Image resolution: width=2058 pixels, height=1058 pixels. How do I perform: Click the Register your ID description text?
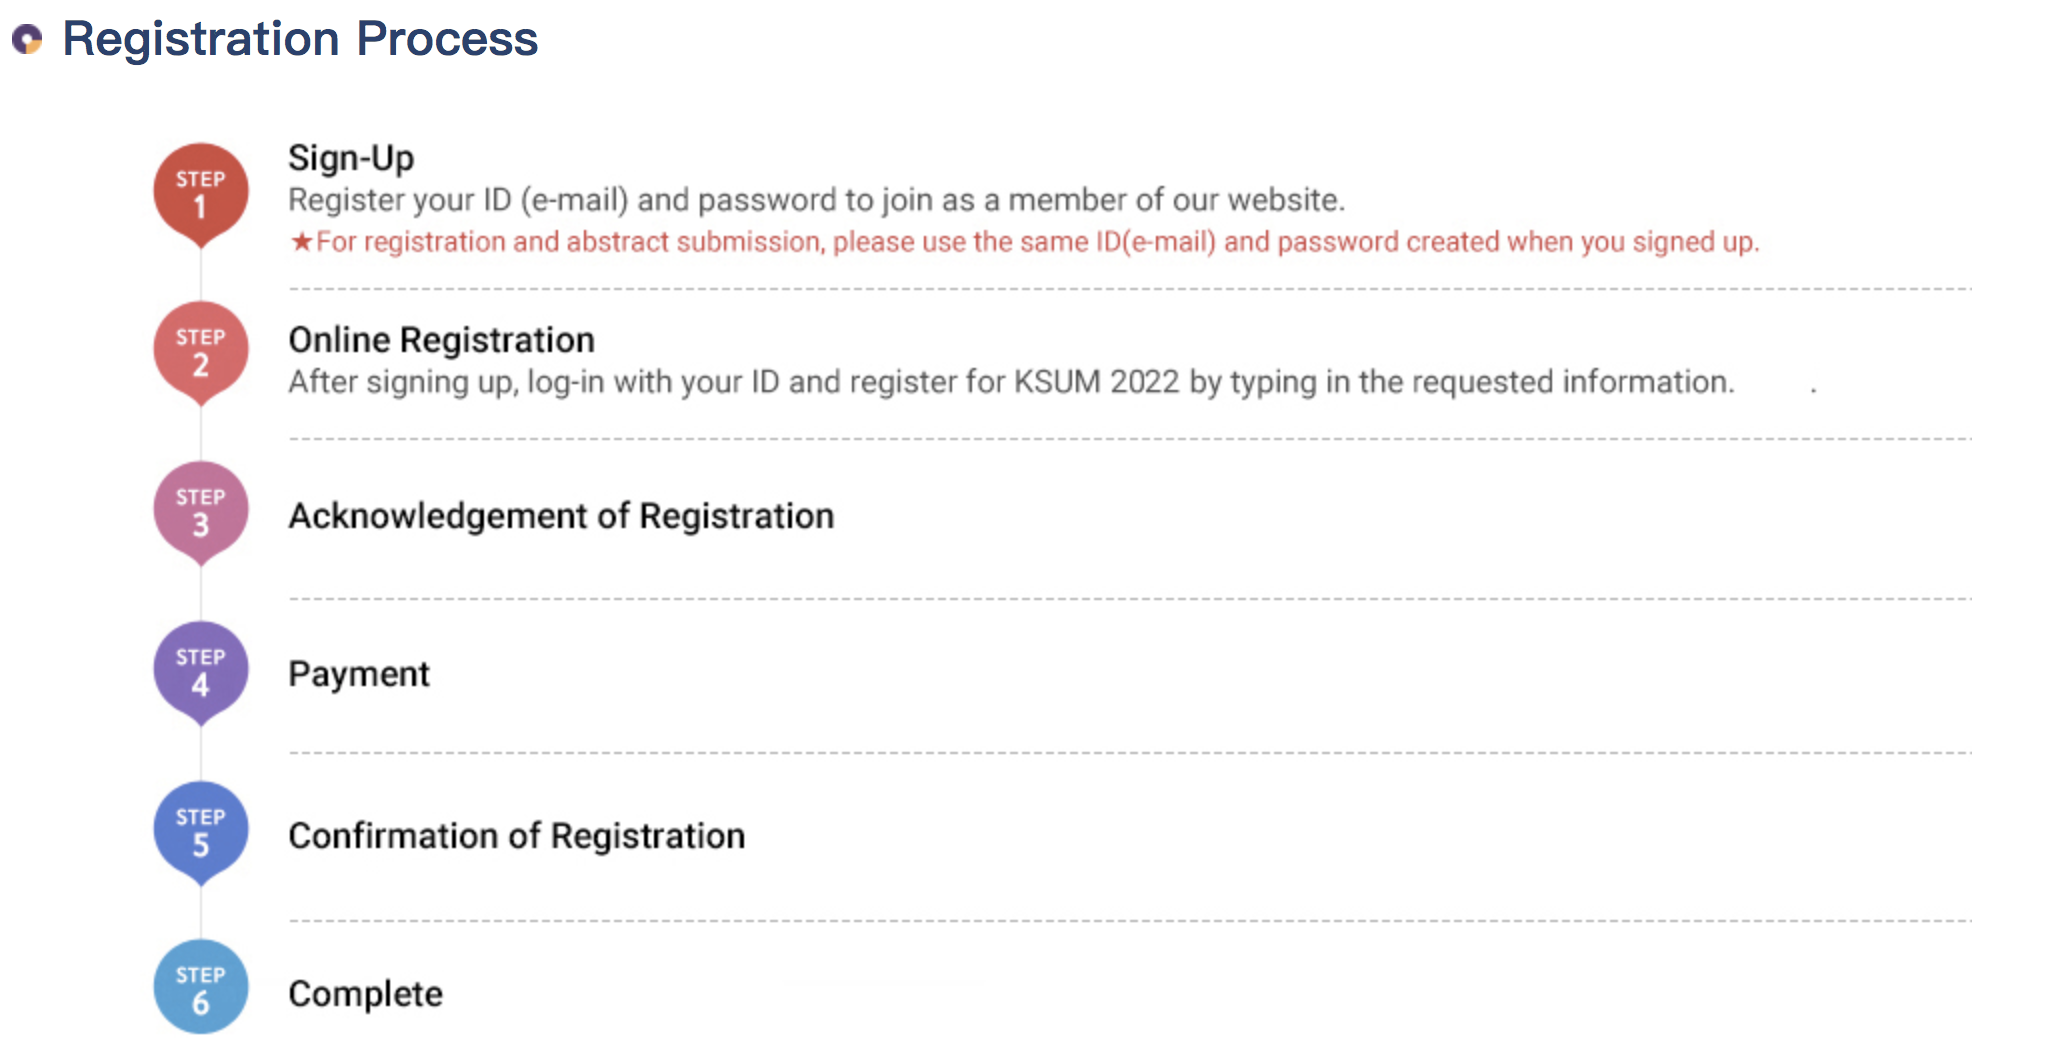(816, 200)
